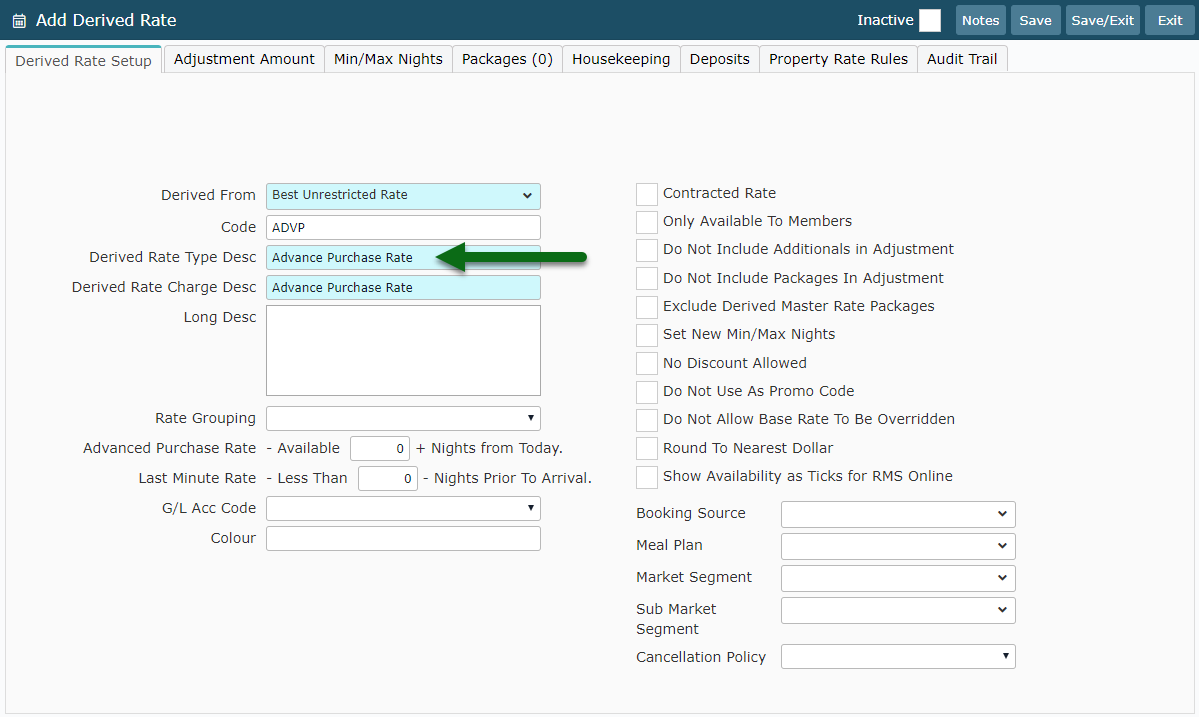Enable Exclude Derived Master Rate Packages
Viewport: 1199px width, 717px height.
coord(647,307)
